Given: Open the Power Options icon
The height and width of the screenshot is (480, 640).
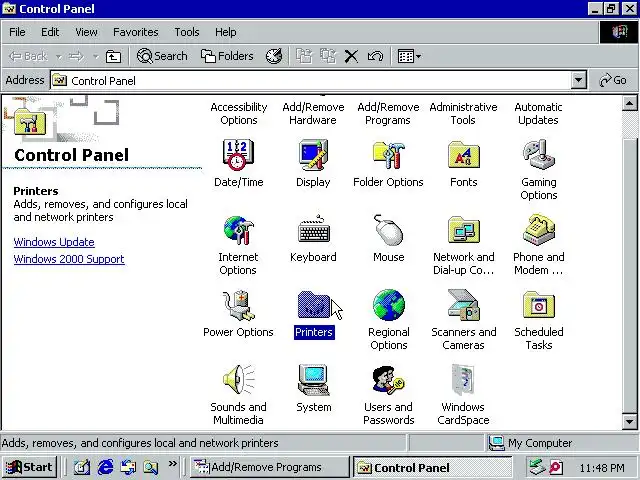Looking at the screenshot, I should tap(238, 305).
